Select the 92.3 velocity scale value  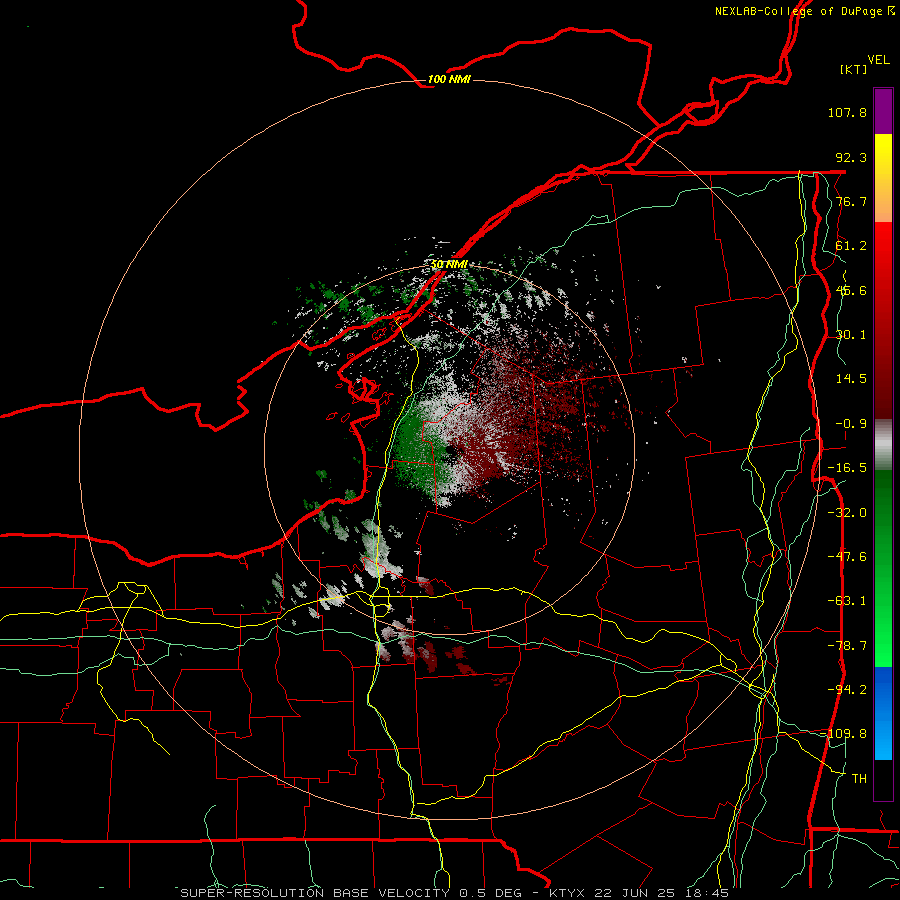(851, 157)
